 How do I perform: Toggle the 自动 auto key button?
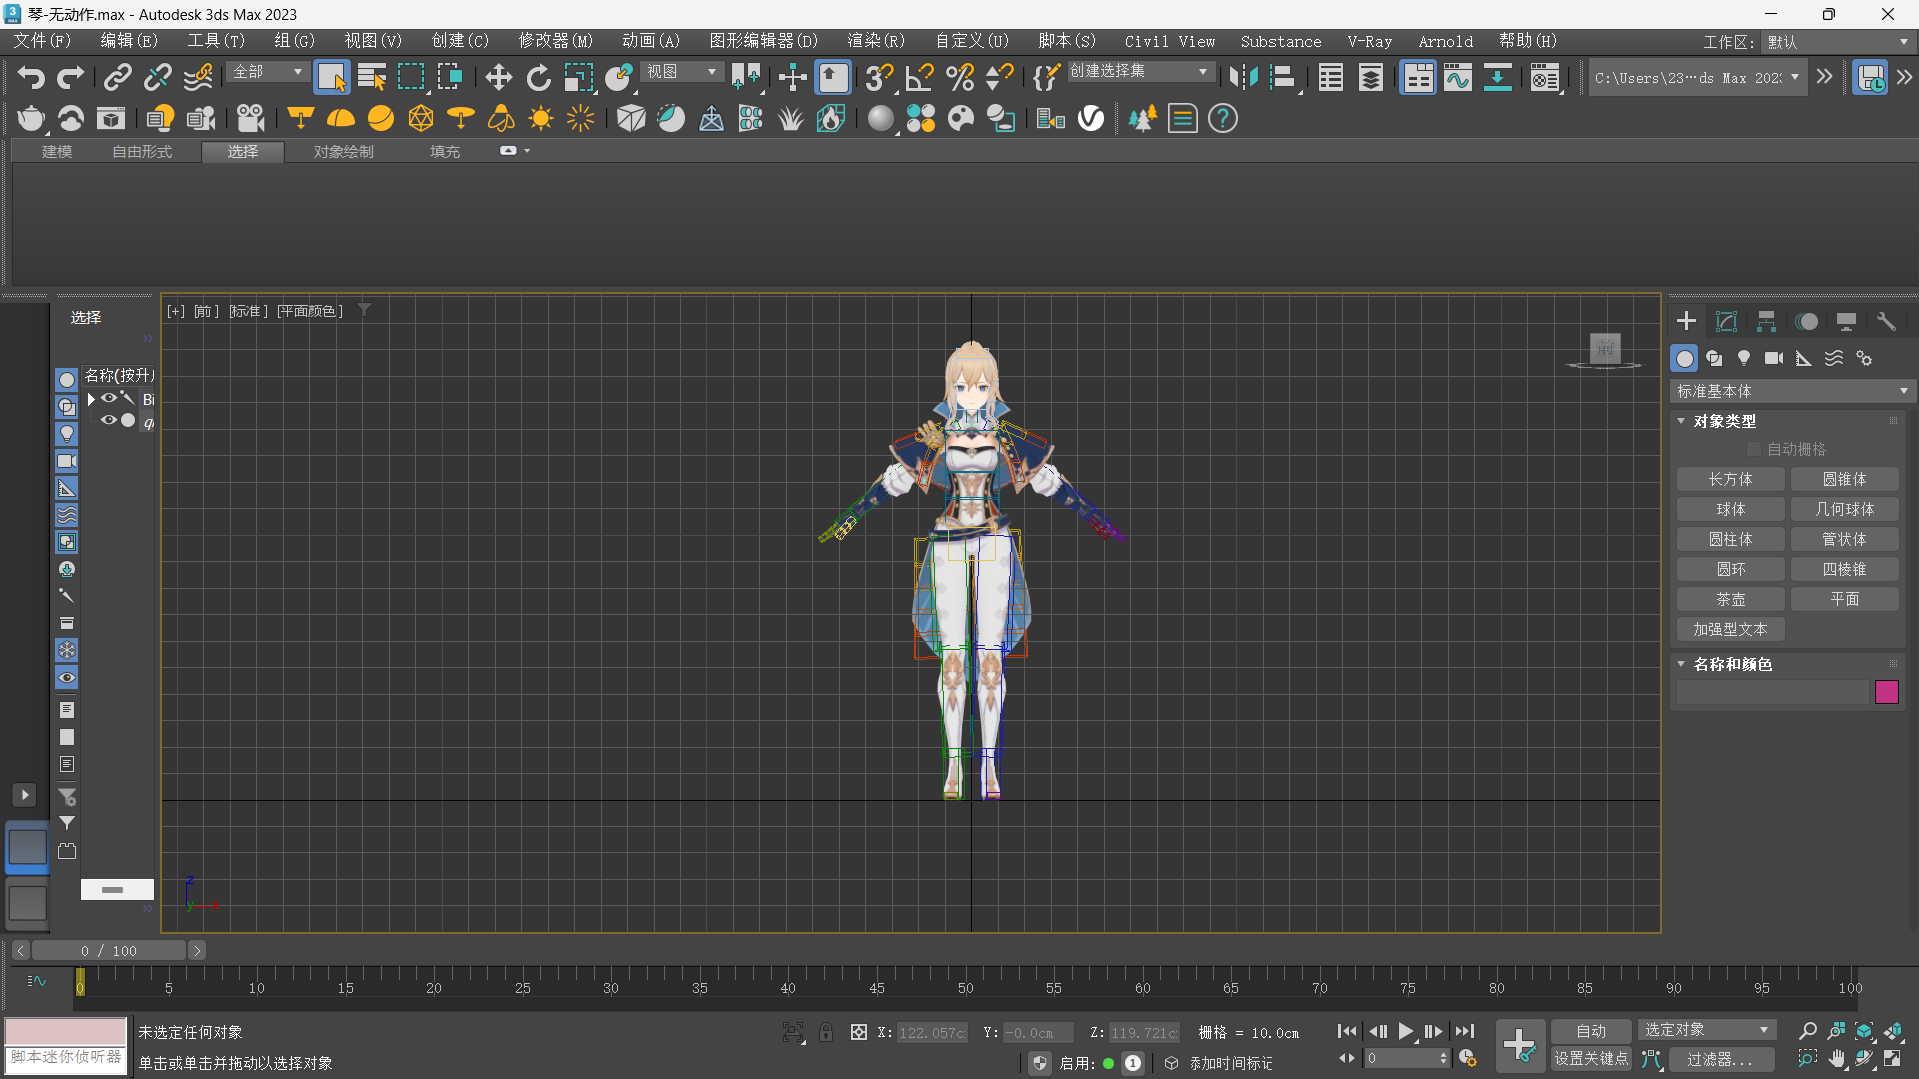1590,1031
